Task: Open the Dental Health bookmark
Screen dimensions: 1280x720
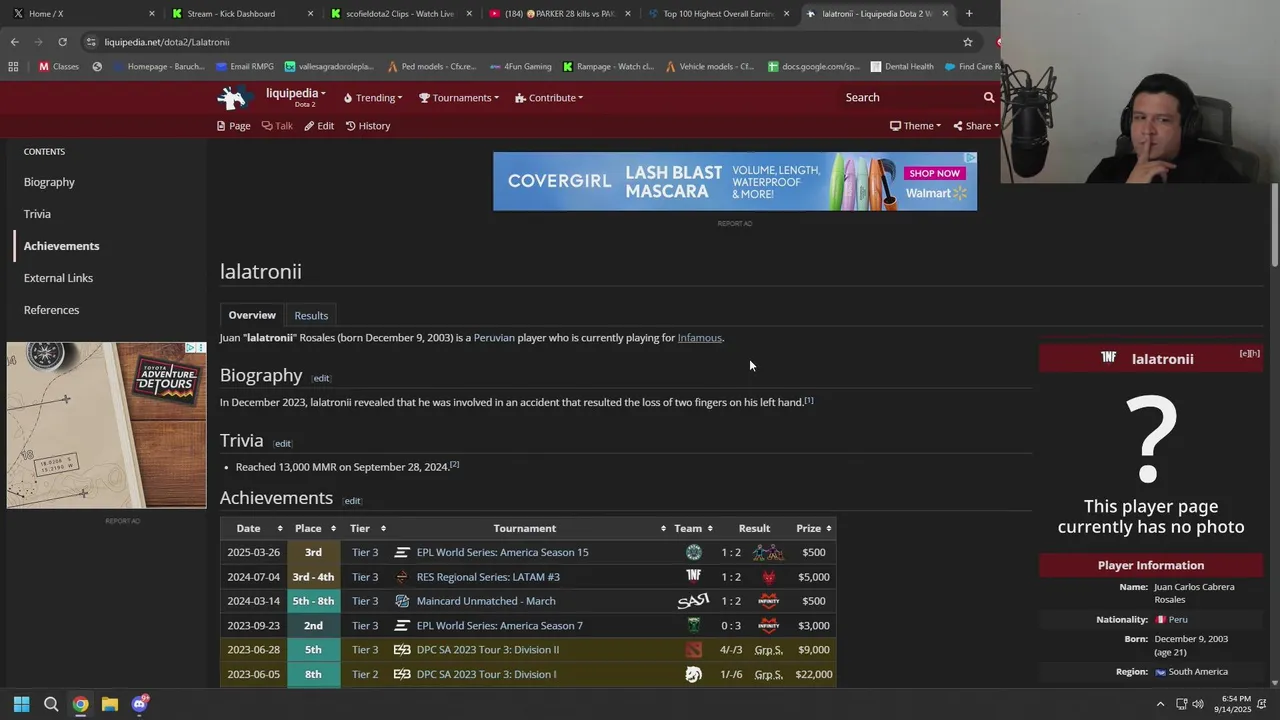Action: pos(902,67)
